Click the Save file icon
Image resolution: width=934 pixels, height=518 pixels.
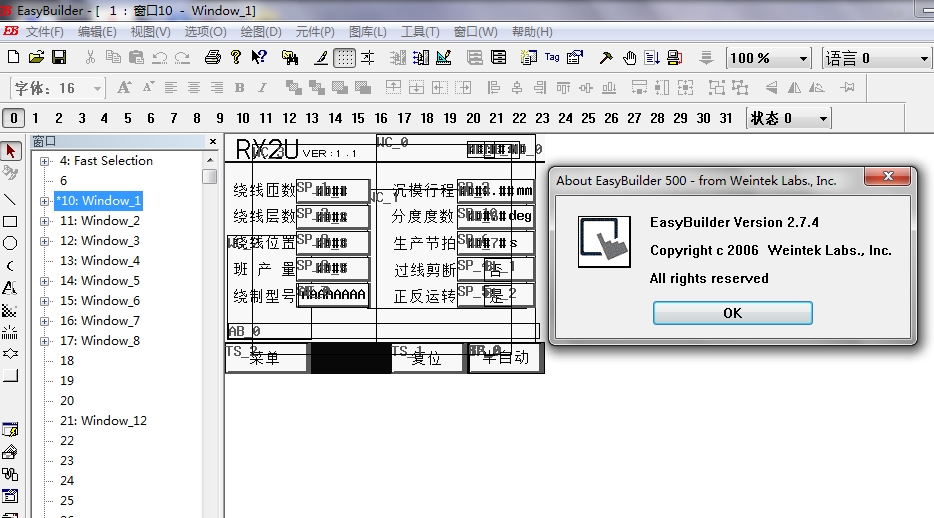59,58
